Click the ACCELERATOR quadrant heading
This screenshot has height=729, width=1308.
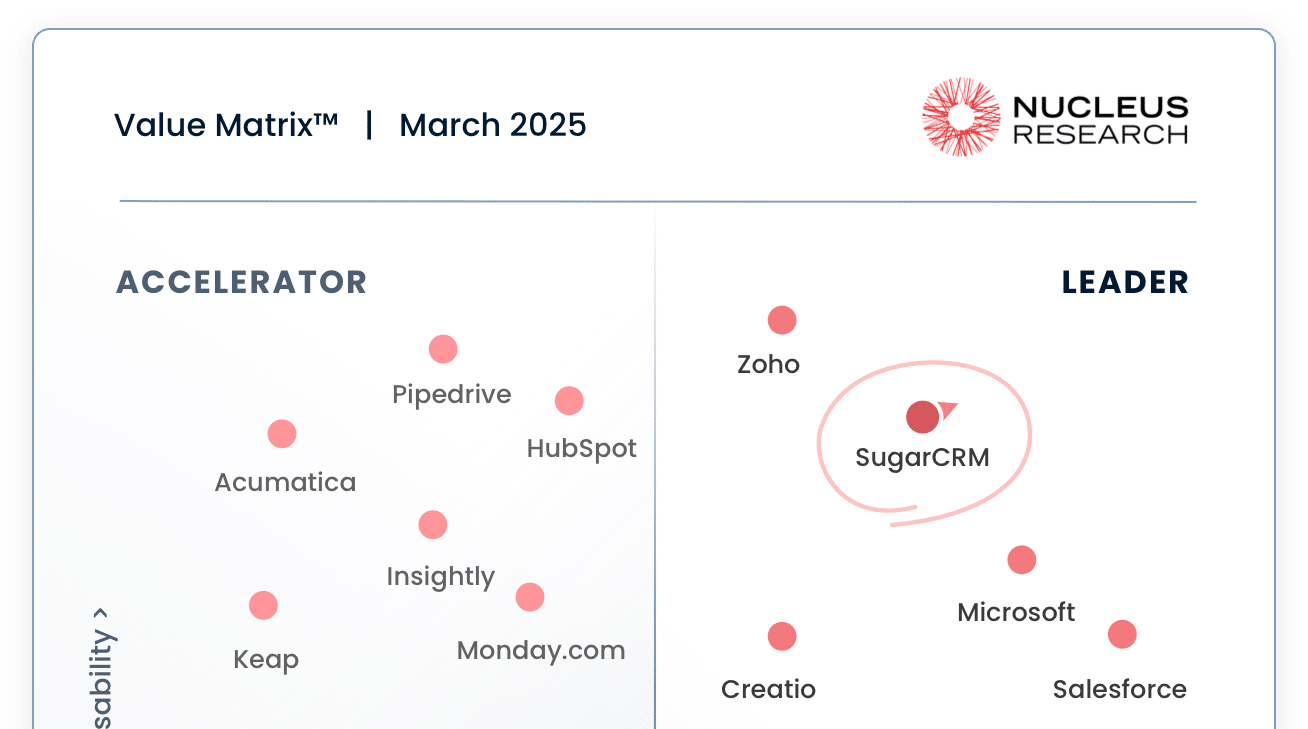point(242,282)
